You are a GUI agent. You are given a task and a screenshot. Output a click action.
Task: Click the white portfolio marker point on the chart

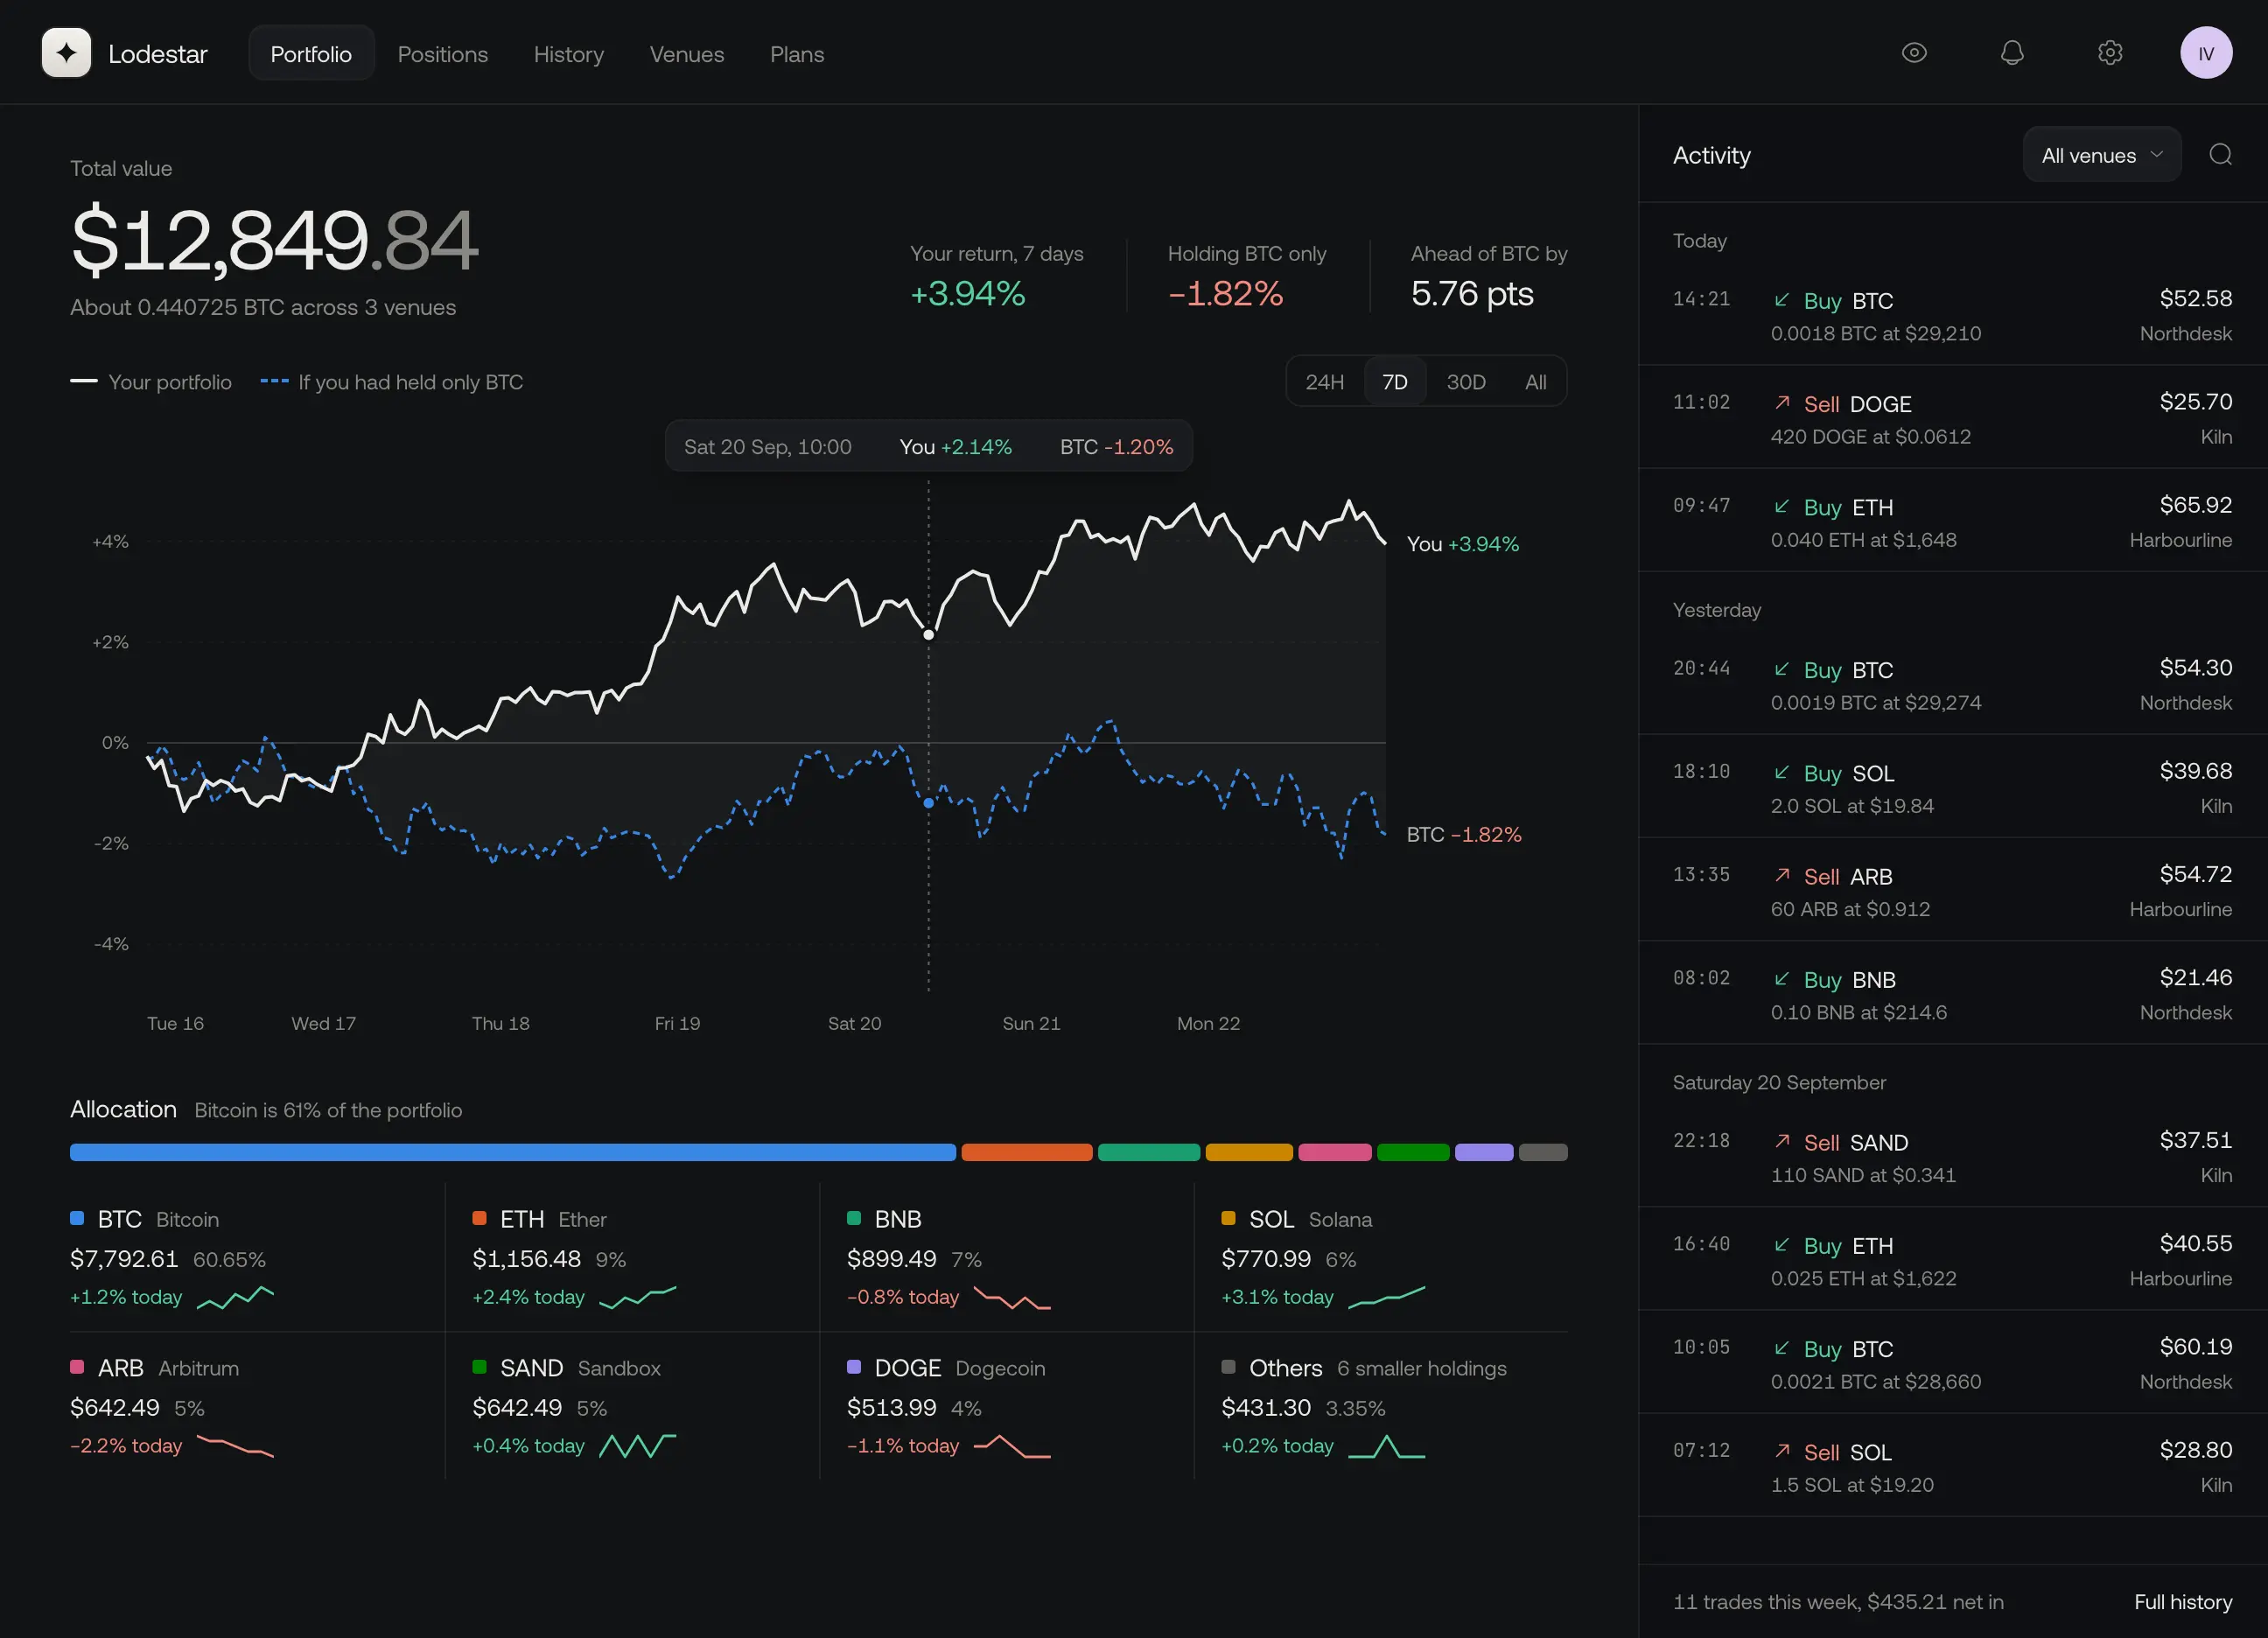tap(928, 634)
